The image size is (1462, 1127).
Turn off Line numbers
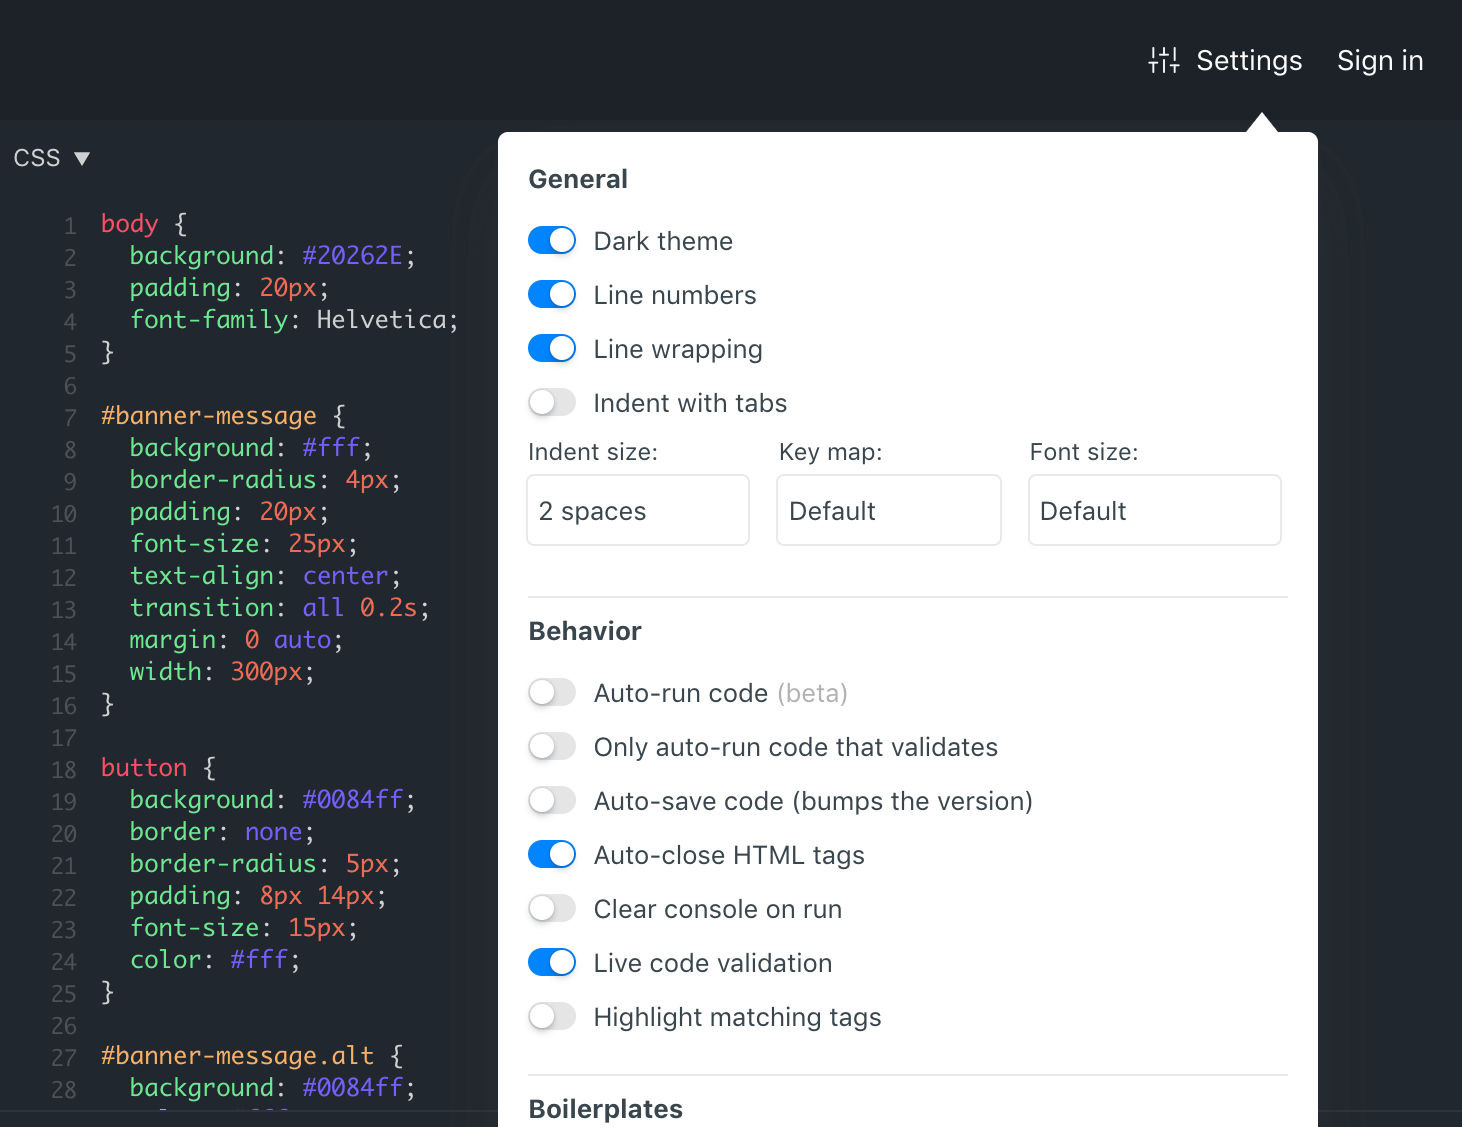pyautogui.click(x=551, y=294)
